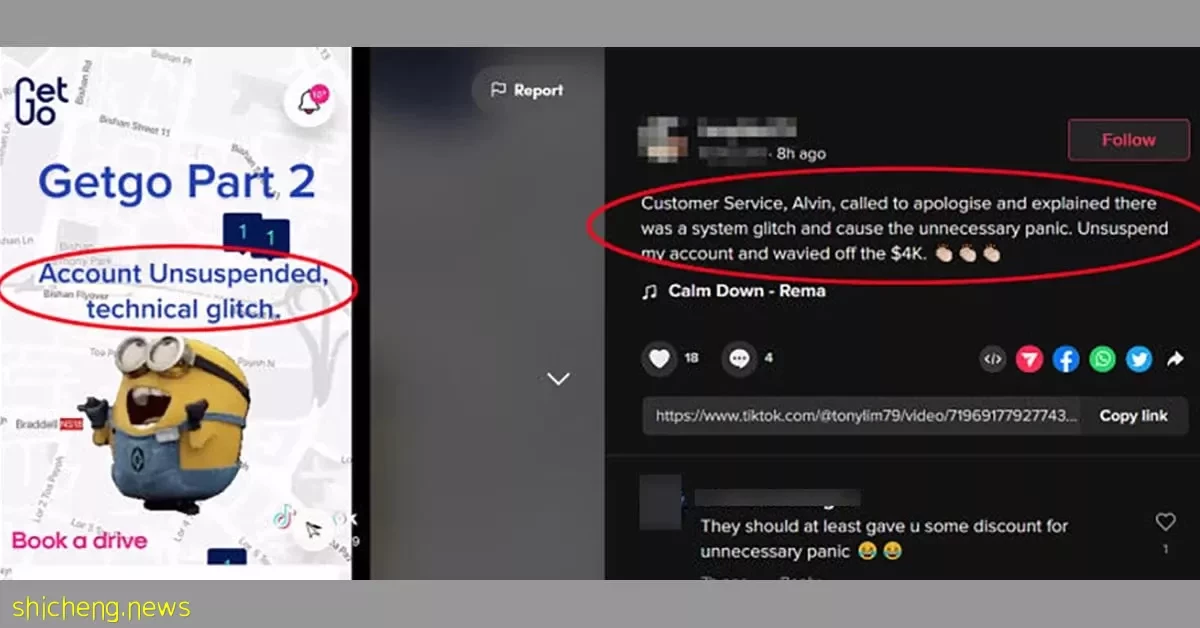Click the Report button

click(x=527, y=90)
